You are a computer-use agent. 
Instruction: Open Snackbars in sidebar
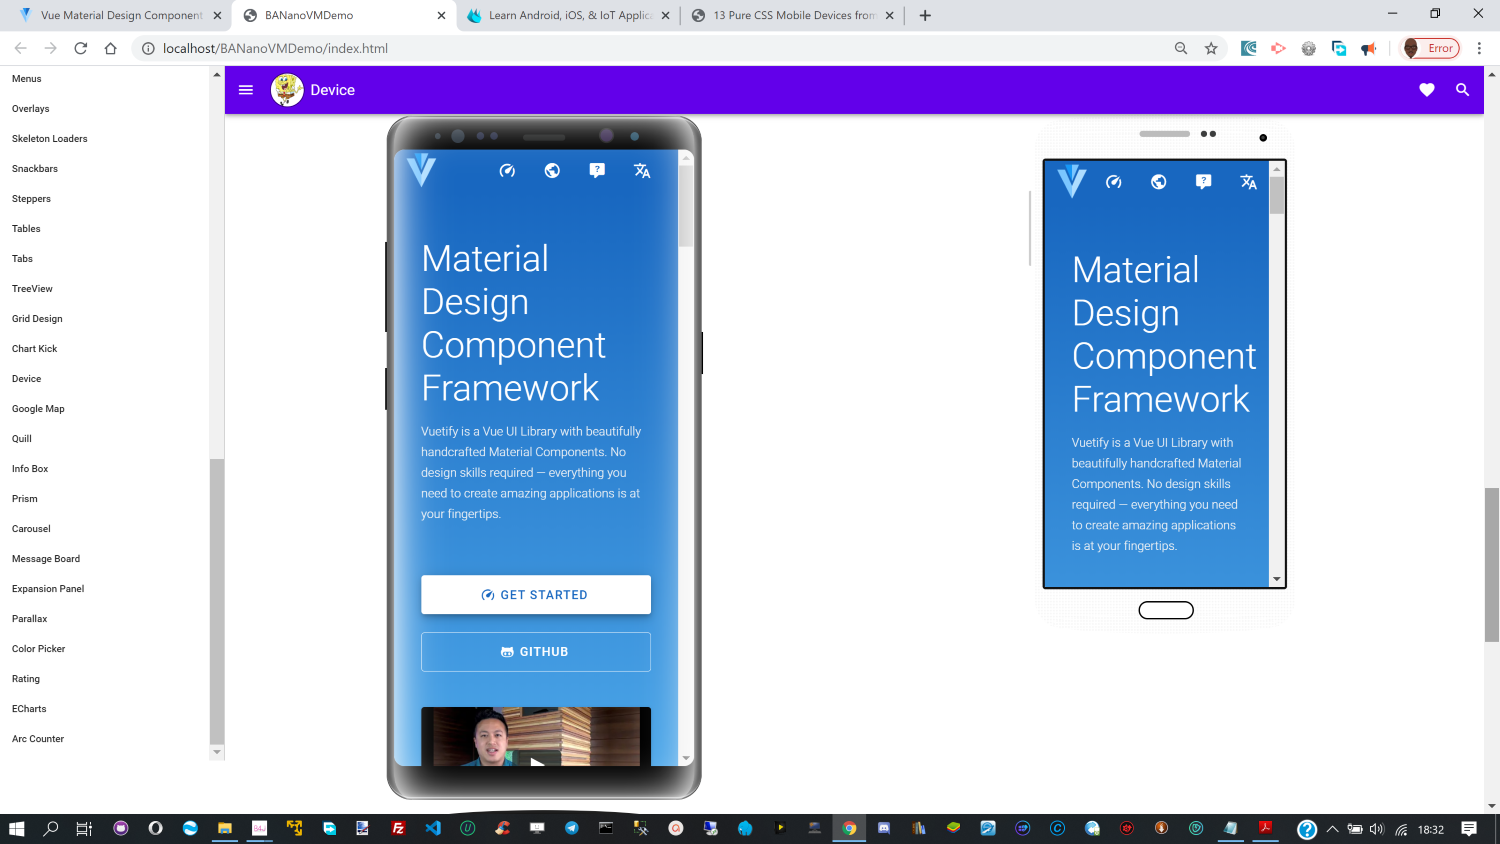point(35,169)
